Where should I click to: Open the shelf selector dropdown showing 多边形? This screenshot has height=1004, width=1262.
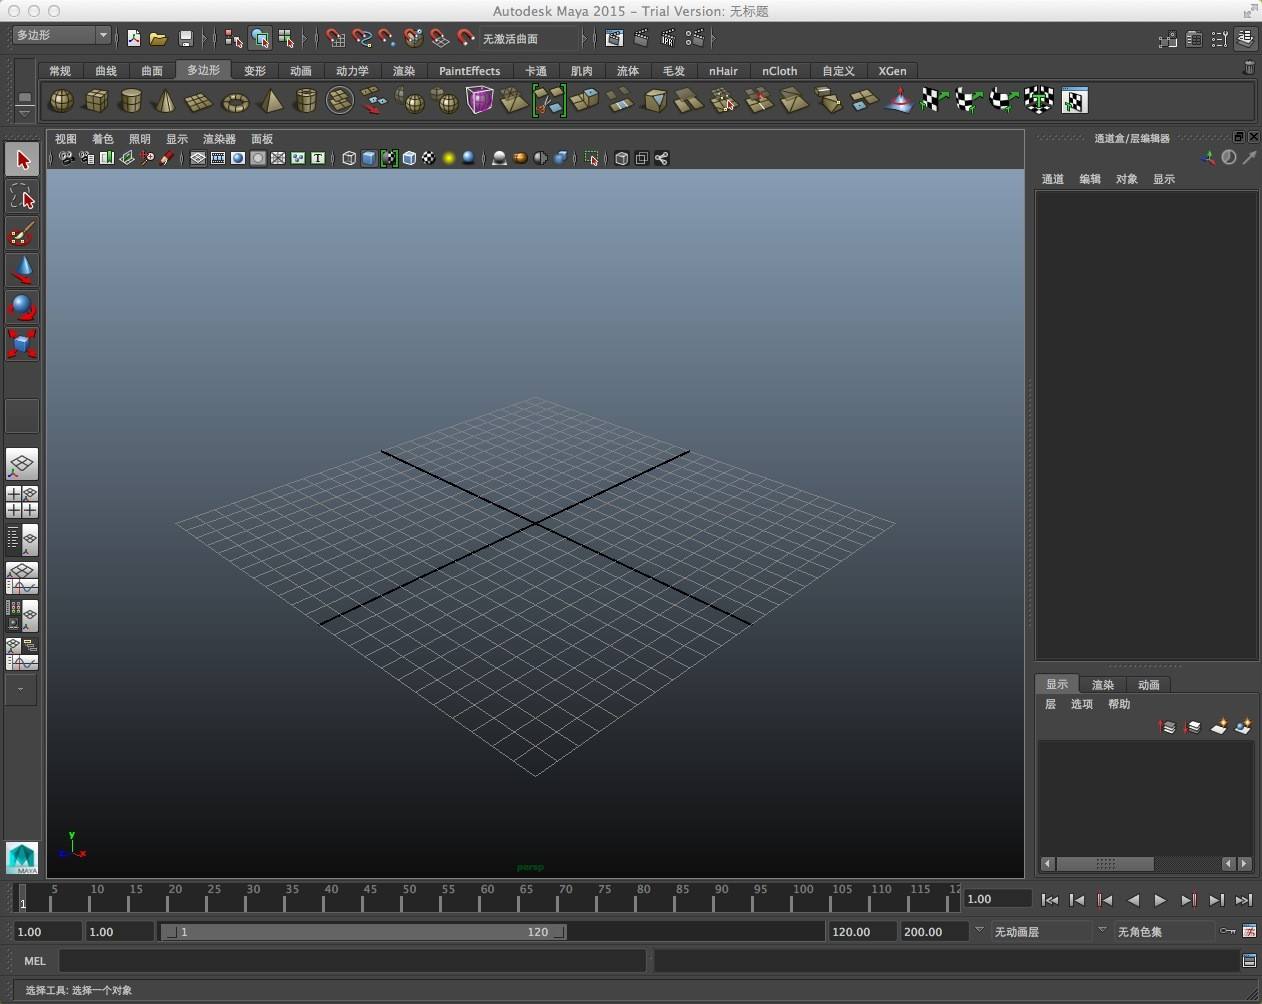pyautogui.click(x=103, y=35)
